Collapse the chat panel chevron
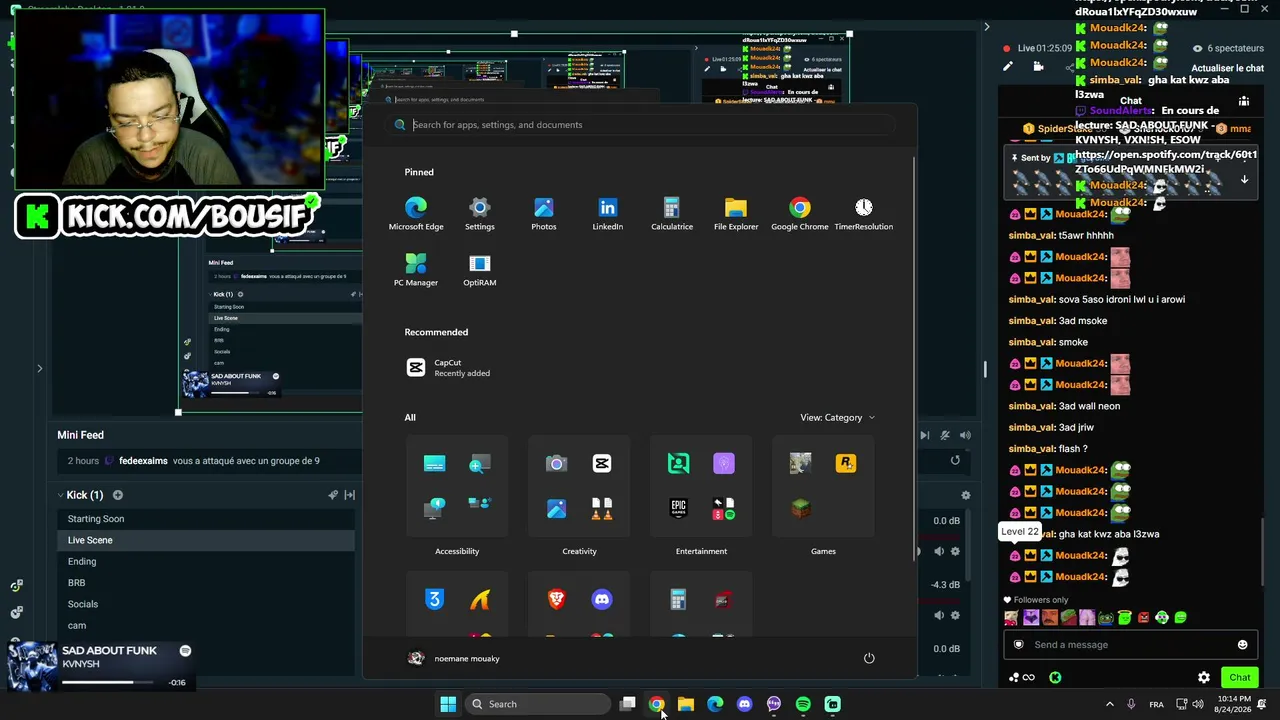Image resolution: width=1280 pixels, height=720 pixels. click(986, 27)
